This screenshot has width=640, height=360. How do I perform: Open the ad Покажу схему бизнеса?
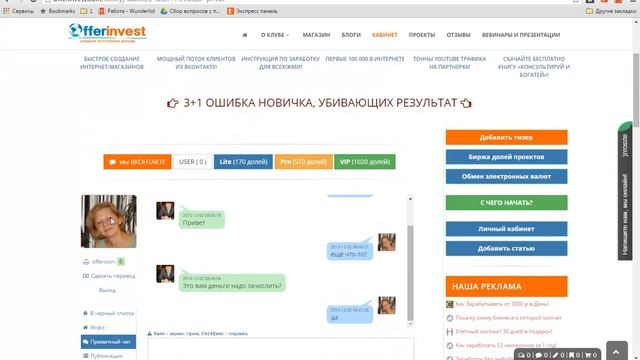[508, 318]
